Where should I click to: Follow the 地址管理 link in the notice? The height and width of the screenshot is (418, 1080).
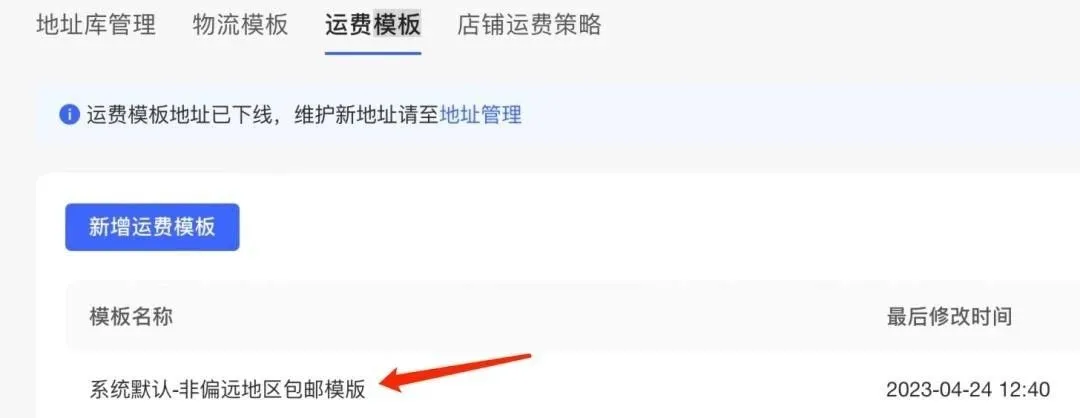coord(480,114)
